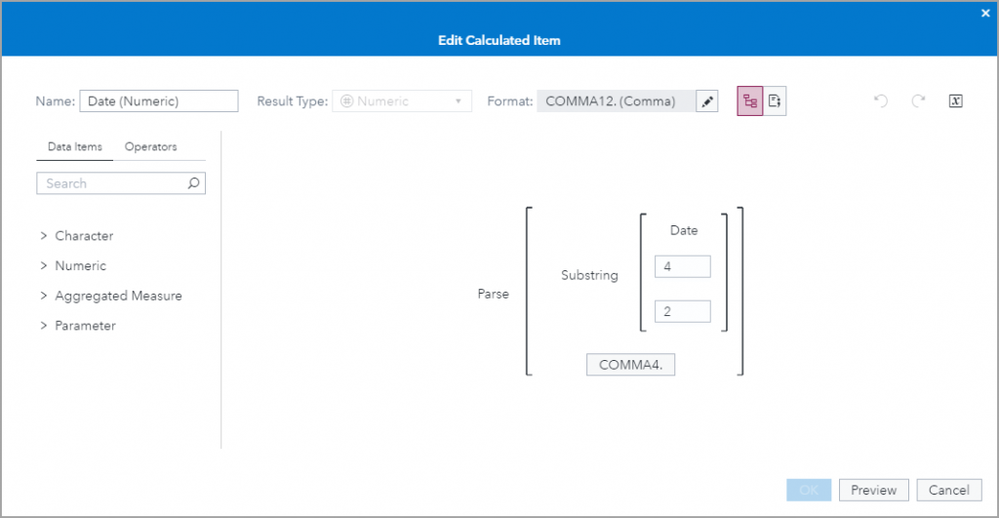The height and width of the screenshot is (518, 999).
Task: Click the COMMA4. format box in expression
Action: pyautogui.click(x=631, y=365)
